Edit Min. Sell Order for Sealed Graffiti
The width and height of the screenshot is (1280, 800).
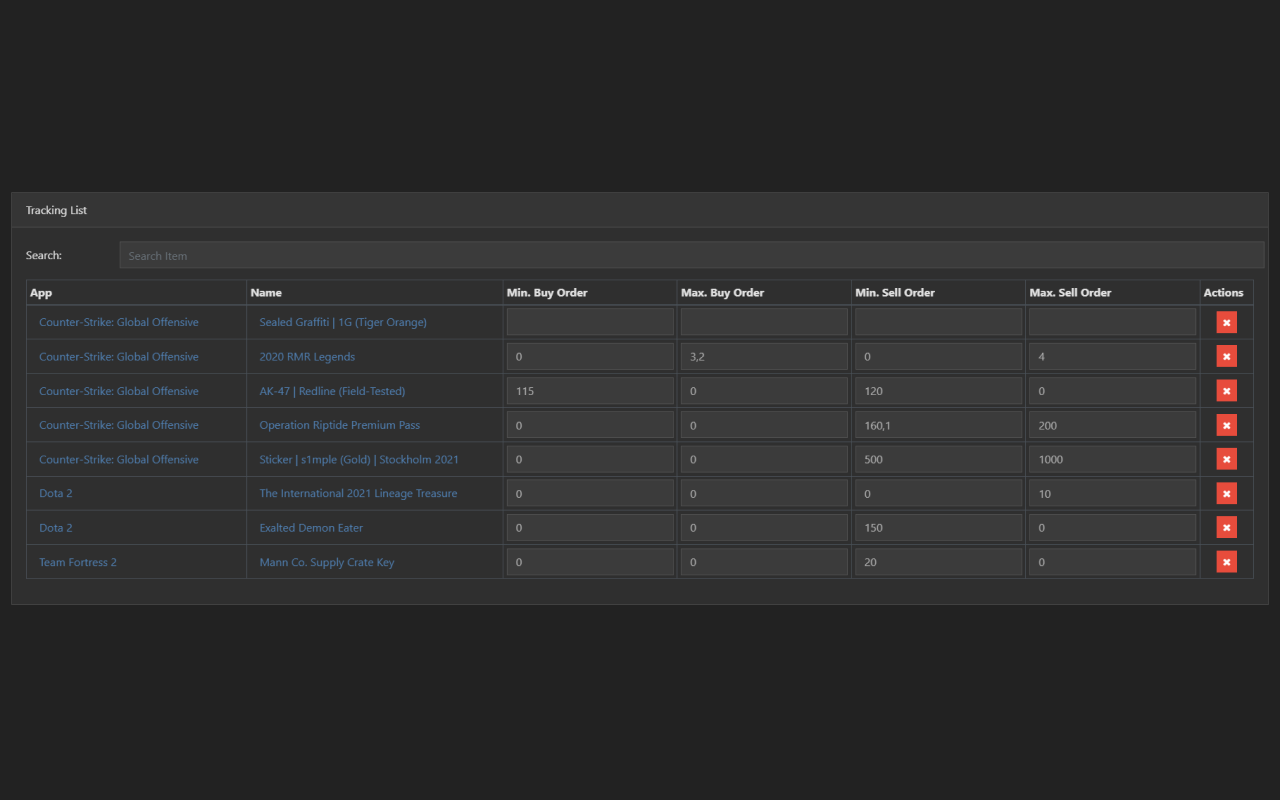(938, 322)
